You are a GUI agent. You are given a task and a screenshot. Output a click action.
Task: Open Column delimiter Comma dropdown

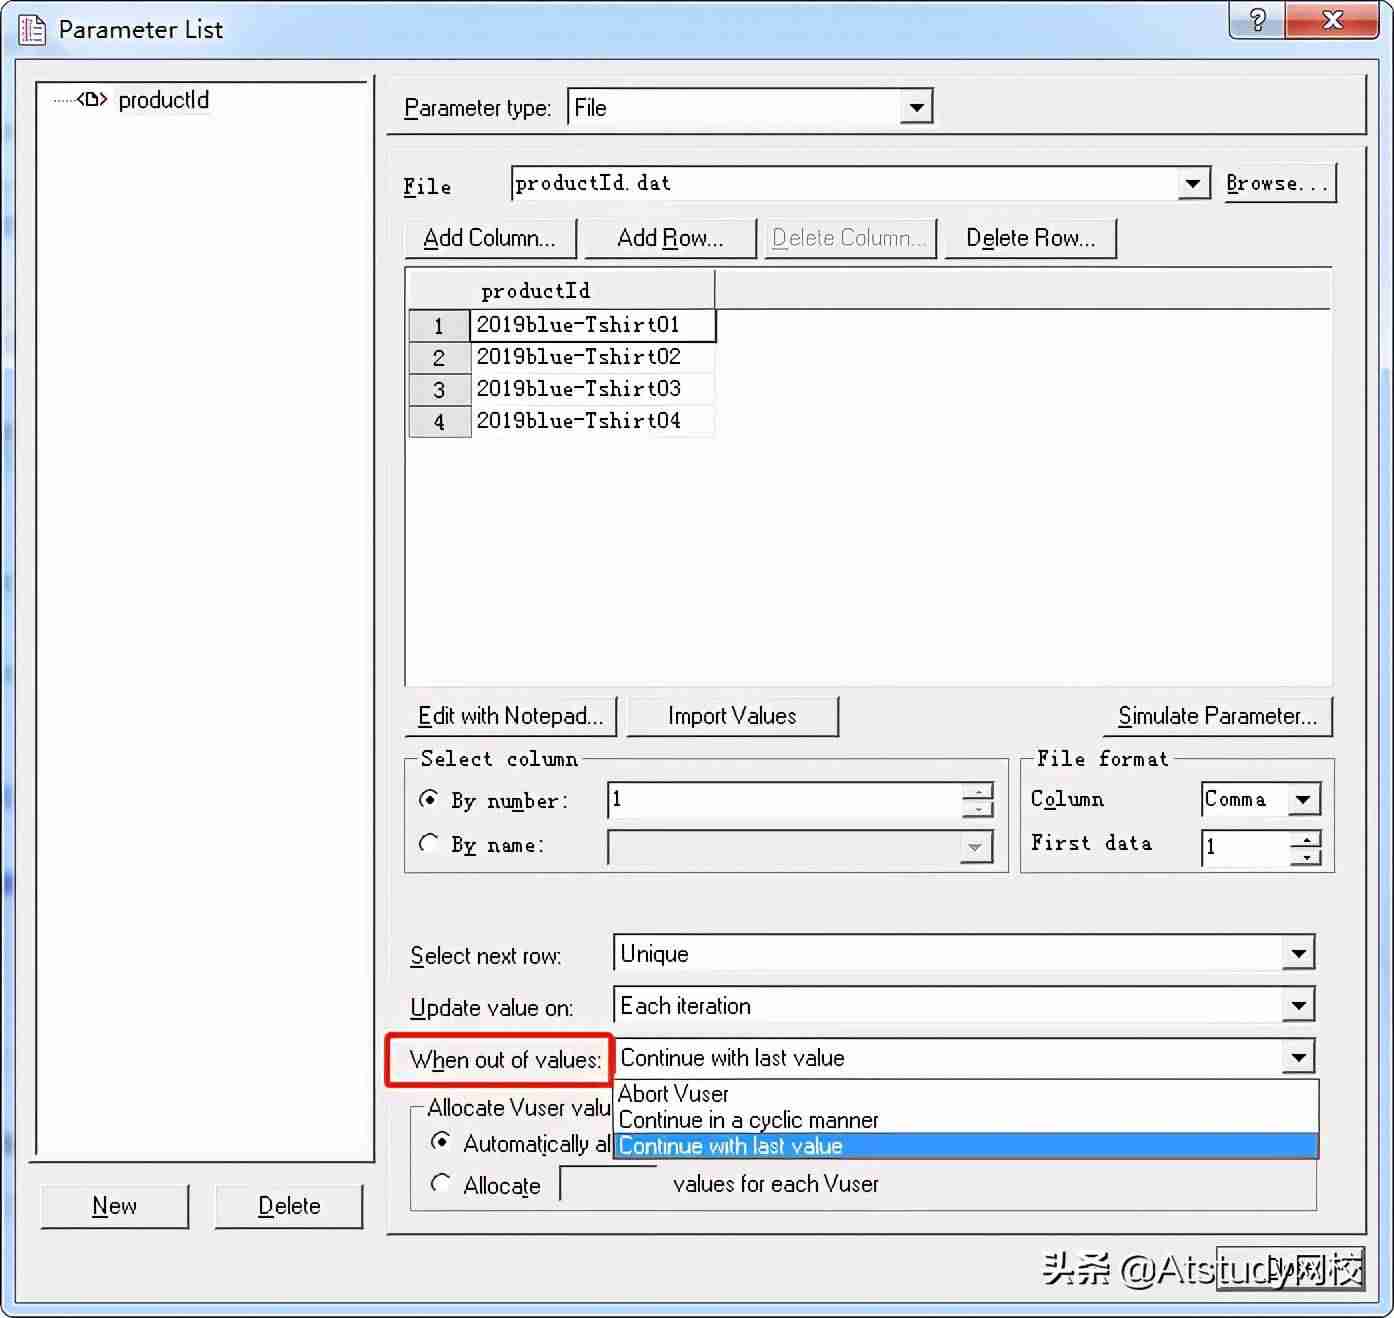pos(1302,799)
